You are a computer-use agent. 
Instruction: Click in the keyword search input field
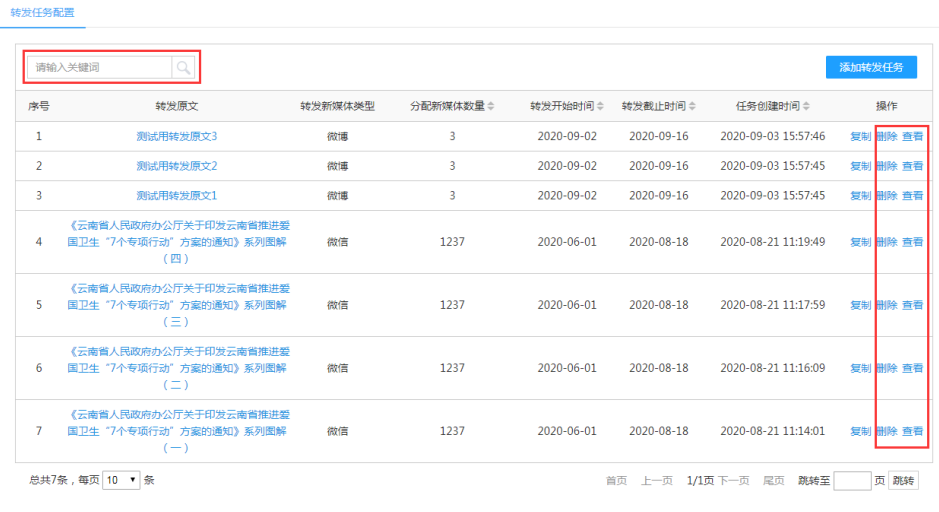coord(100,68)
